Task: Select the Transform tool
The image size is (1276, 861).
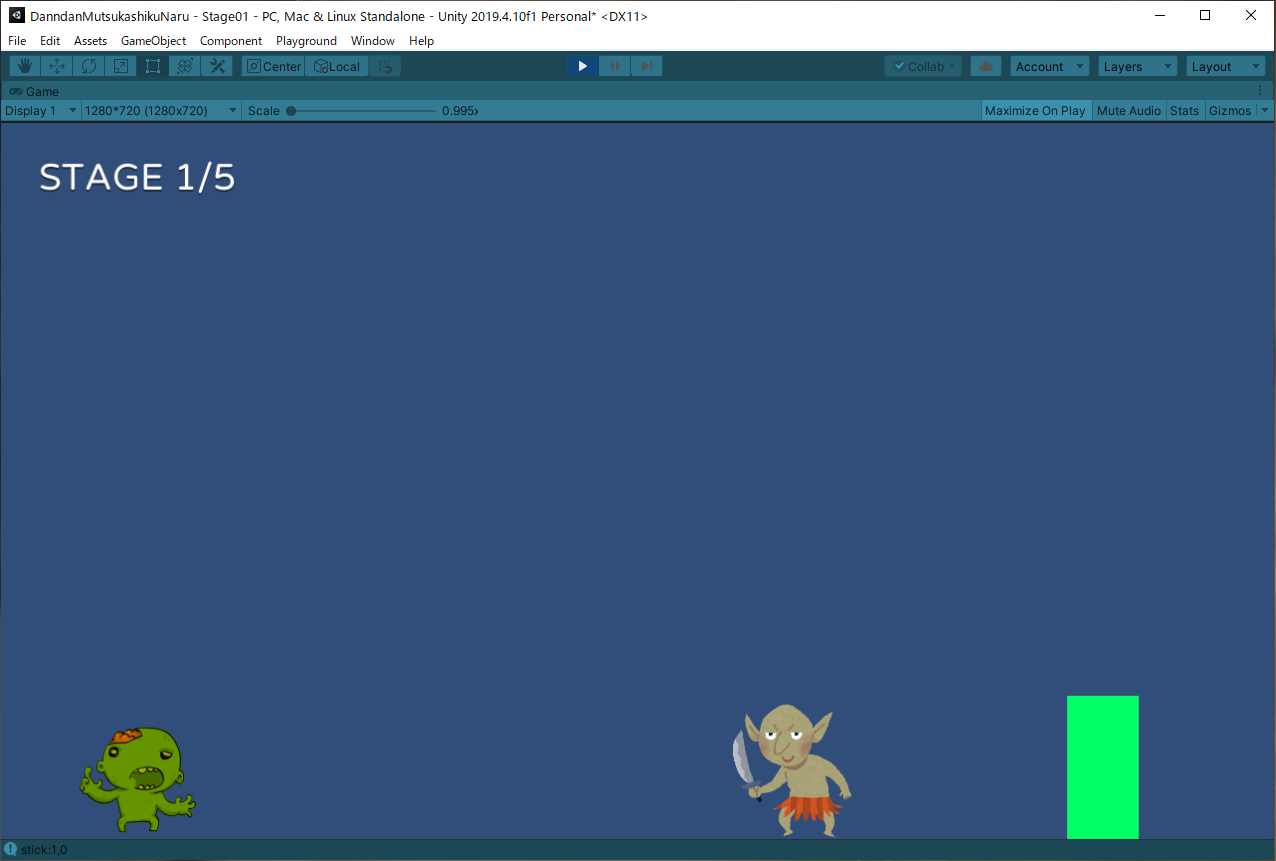Action: [185, 66]
